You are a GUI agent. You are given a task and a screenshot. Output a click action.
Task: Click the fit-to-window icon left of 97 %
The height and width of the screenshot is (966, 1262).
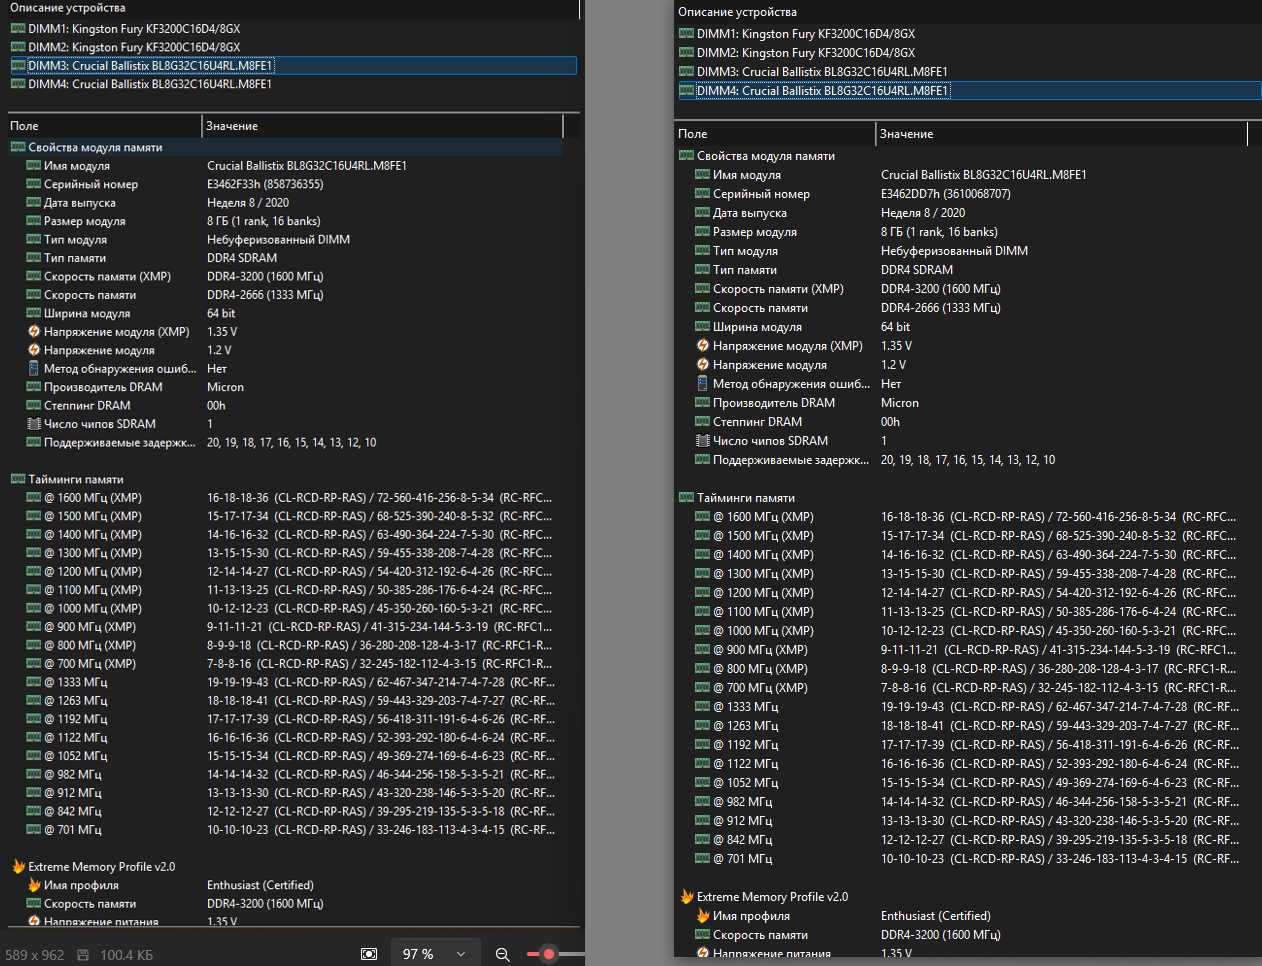(x=369, y=955)
